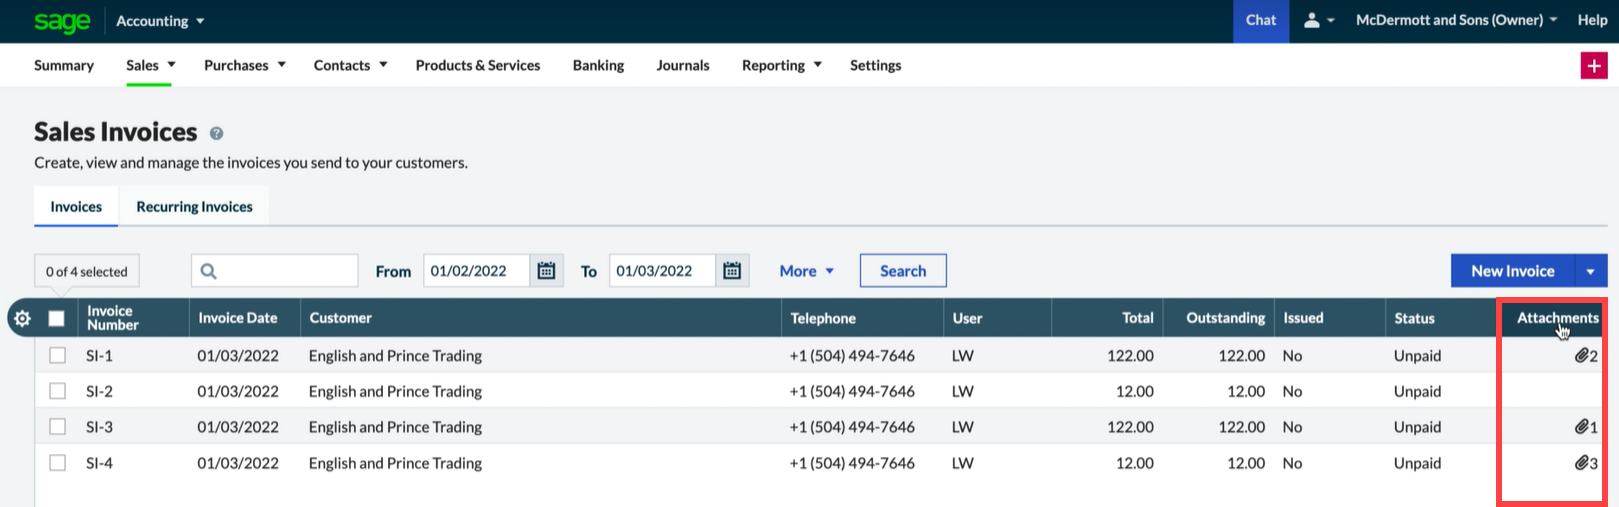Select the checkbox for invoice SI-2
The image size is (1619, 507).
[x=58, y=391]
